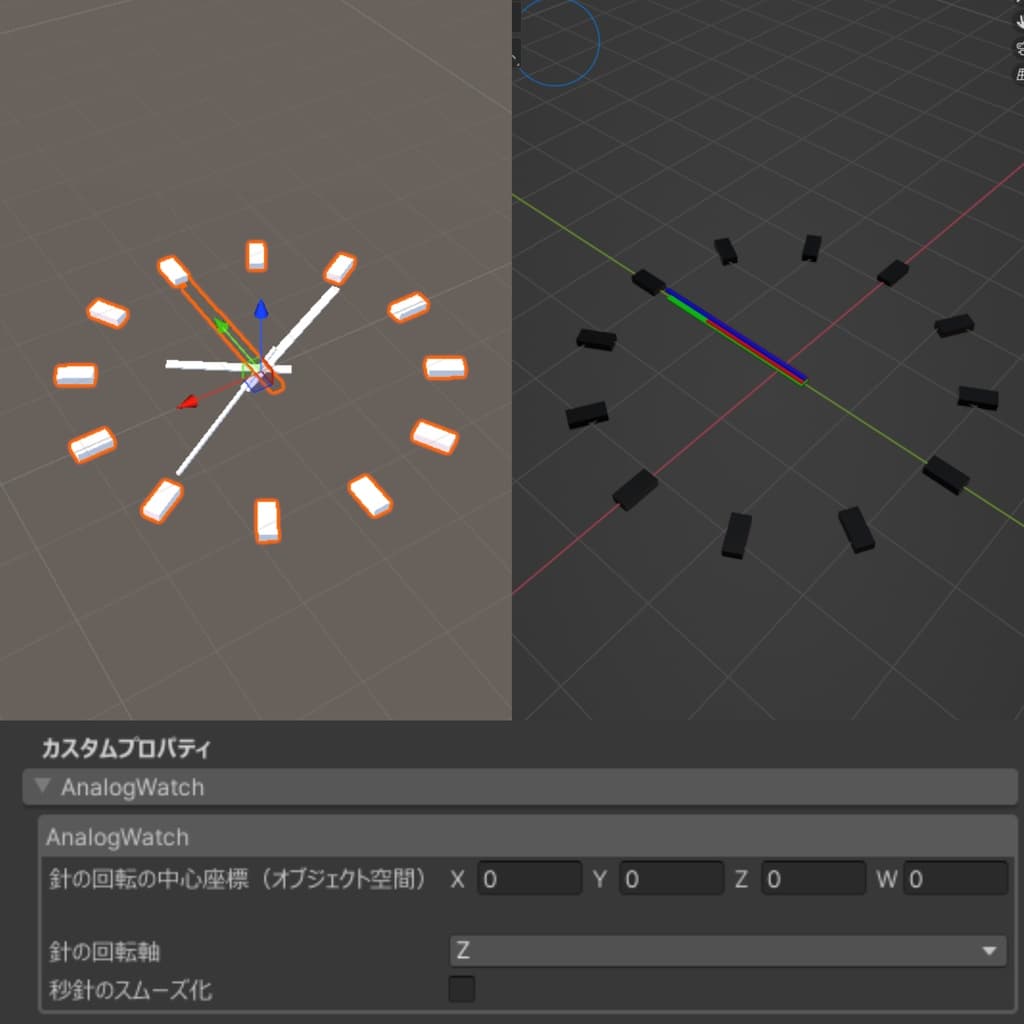Select the topmost white hour marker
This screenshot has height=1024, width=1024.
pos(257,256)
